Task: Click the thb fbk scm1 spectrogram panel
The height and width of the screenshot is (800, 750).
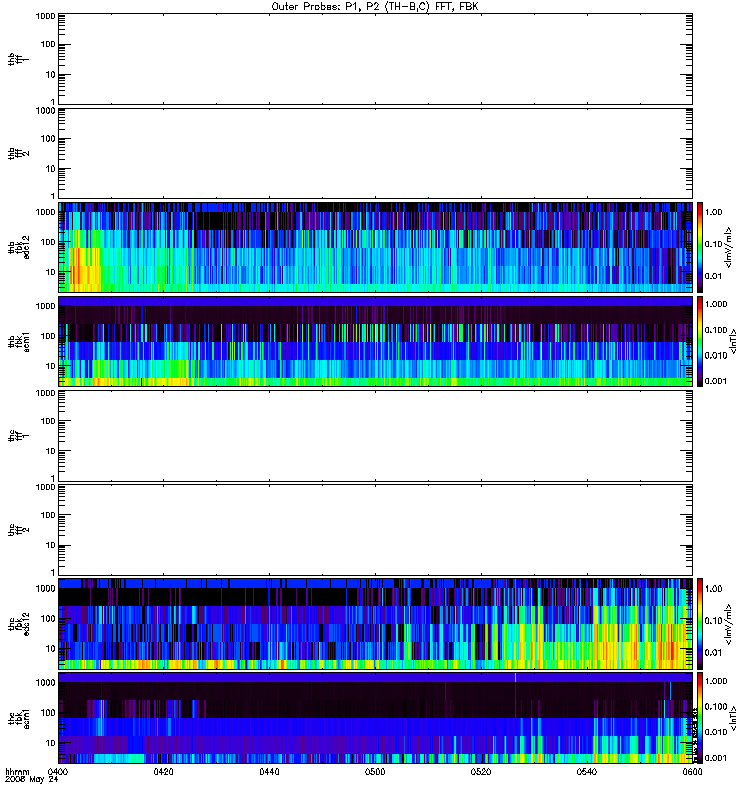Action: [x=376, y=341]
